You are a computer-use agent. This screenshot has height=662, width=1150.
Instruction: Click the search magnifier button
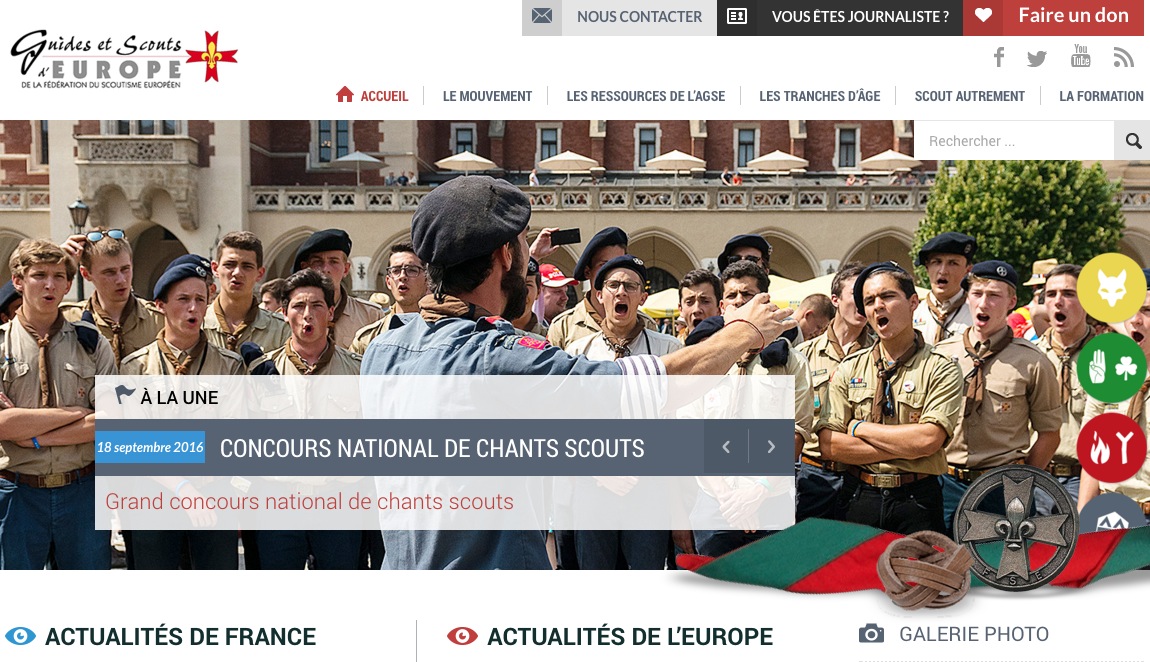point(1132,140)
